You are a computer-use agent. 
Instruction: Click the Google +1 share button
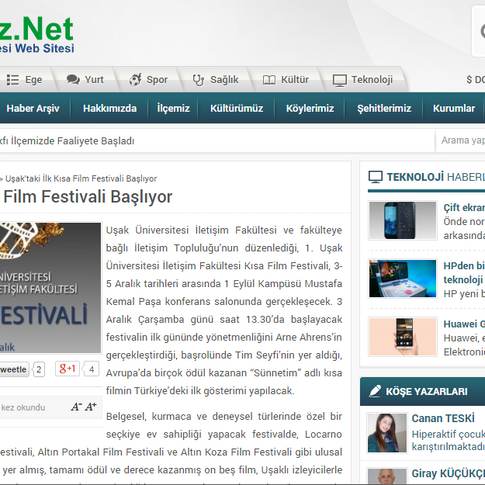tap(67, 369)
